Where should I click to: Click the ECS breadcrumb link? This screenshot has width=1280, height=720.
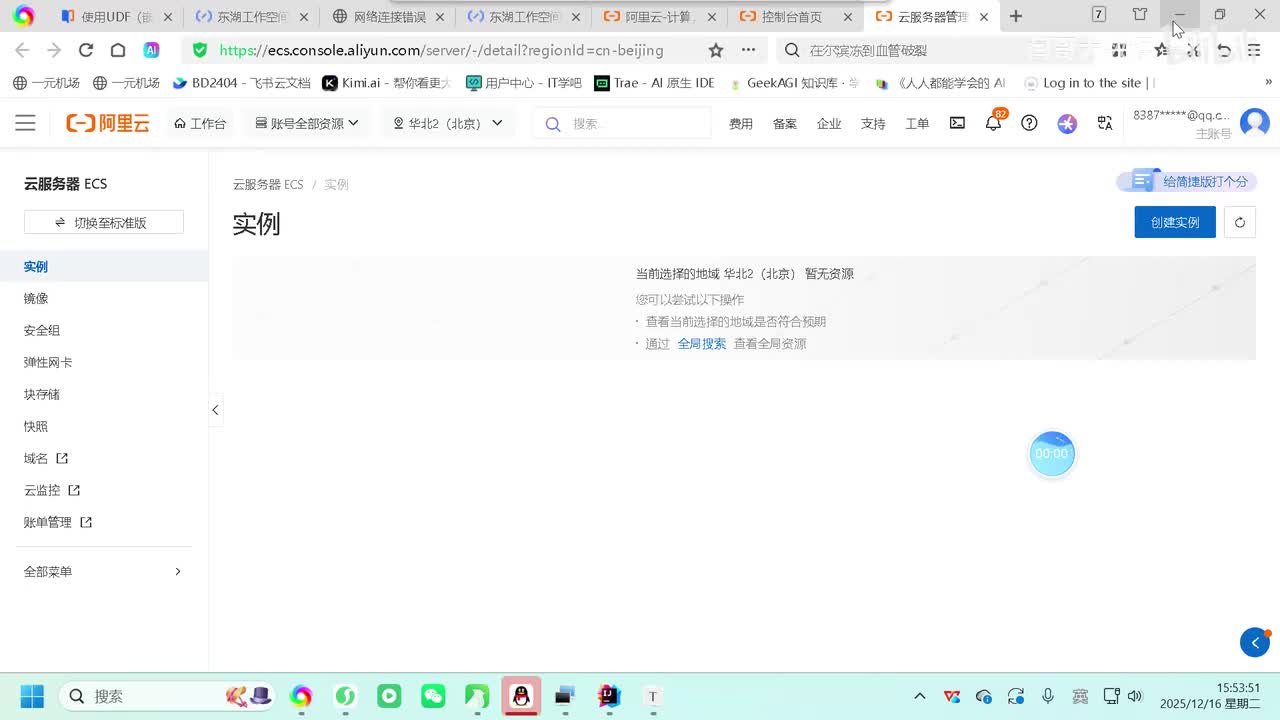tap(268, 184)
